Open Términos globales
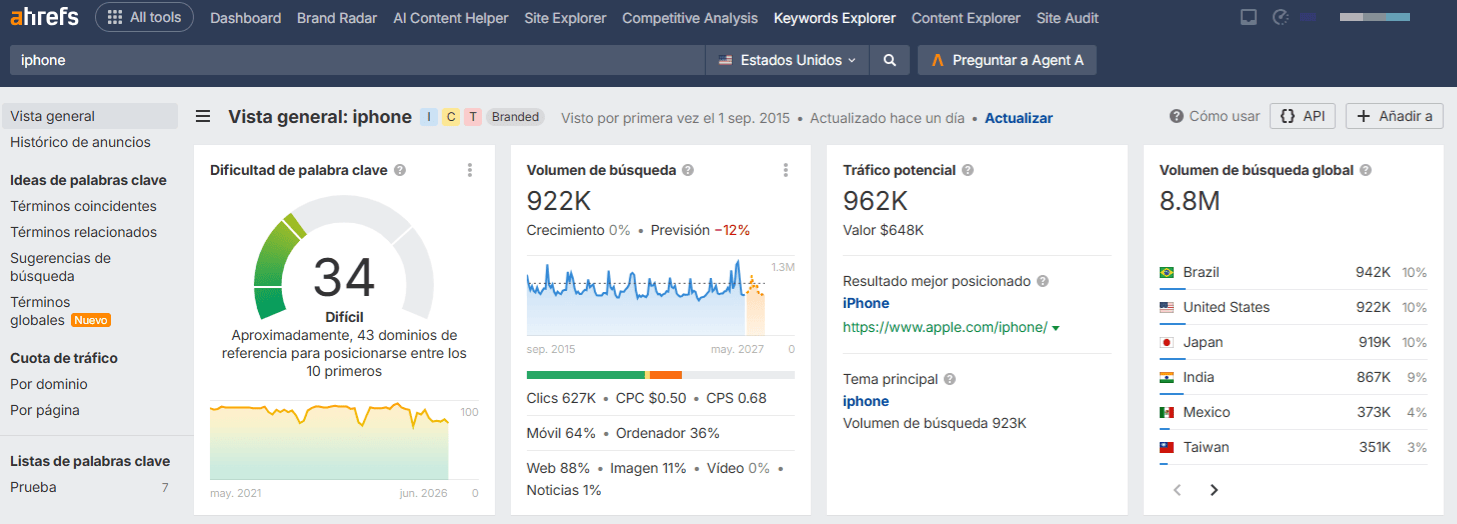Screen dimensions: 1457x524 point(40,311)
